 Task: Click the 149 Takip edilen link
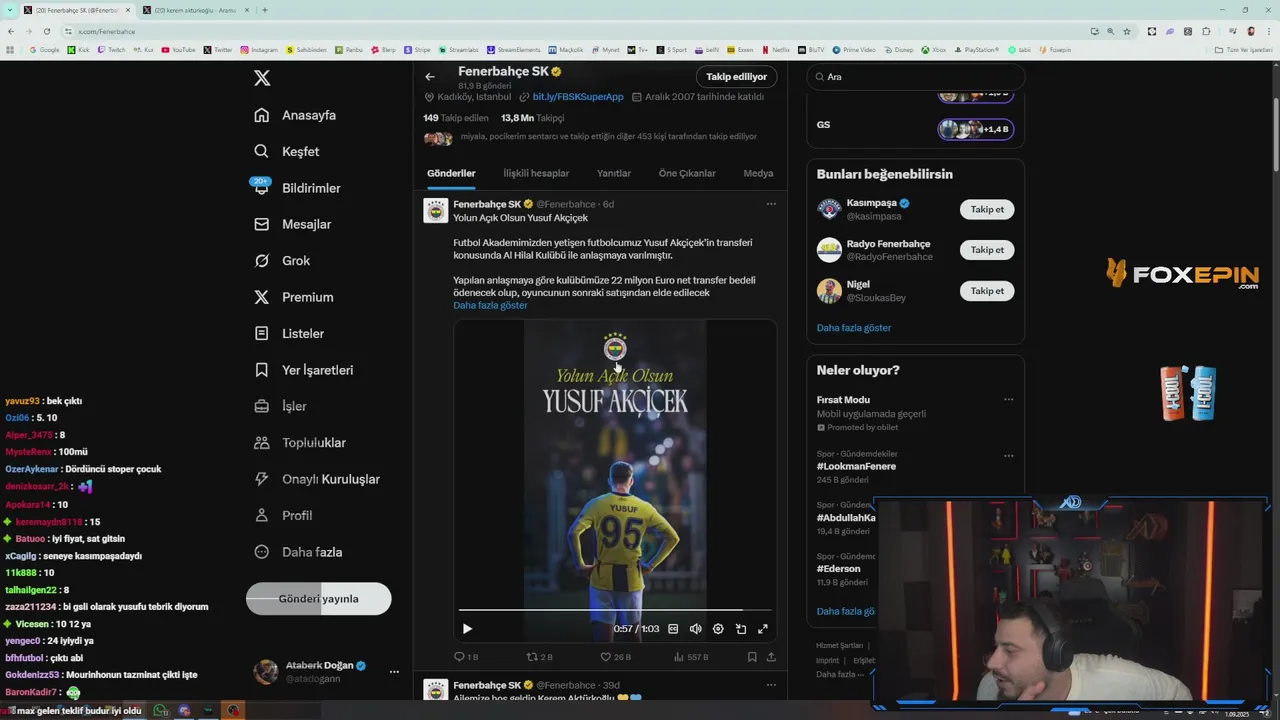click(456, 118)
